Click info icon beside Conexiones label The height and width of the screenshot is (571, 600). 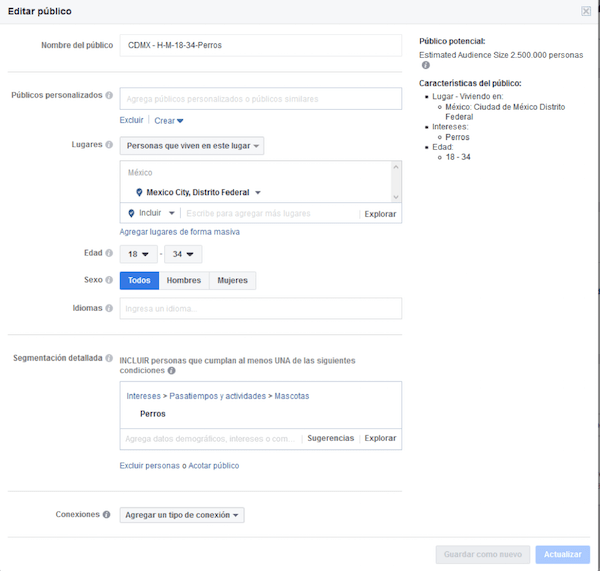pos(106,514)
